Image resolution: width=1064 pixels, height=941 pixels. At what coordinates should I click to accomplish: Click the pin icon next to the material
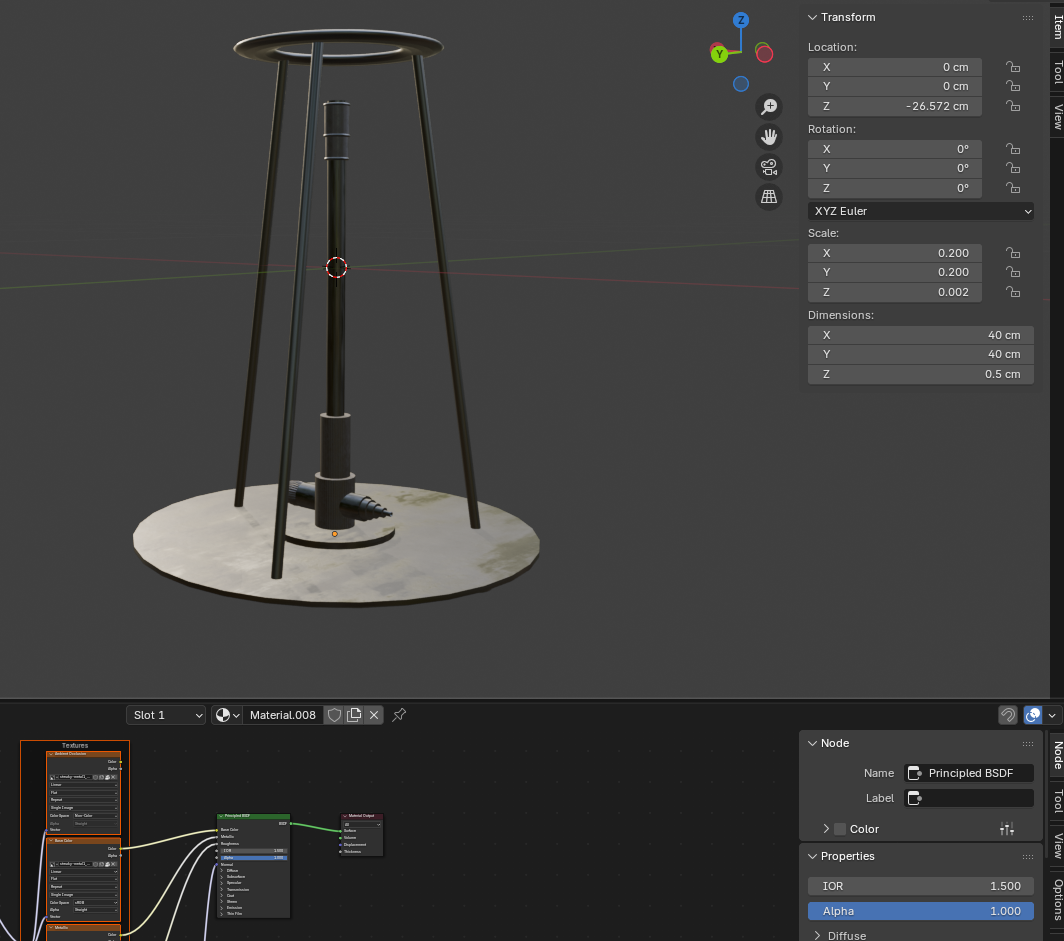coord(399,715)
